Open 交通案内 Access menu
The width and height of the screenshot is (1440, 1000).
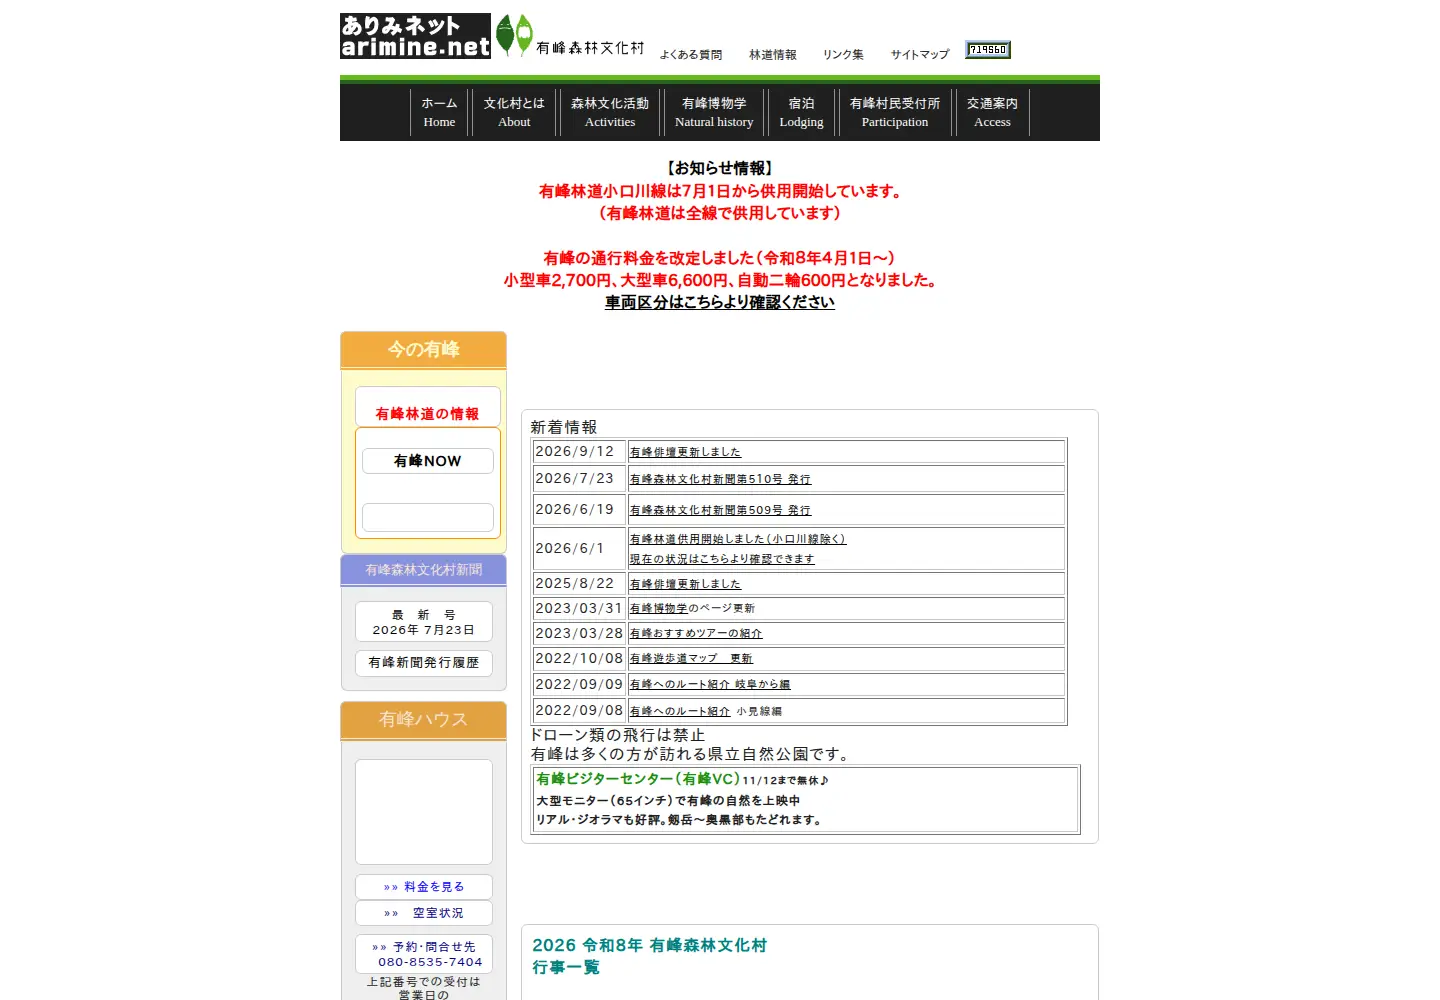click(992, 112)
